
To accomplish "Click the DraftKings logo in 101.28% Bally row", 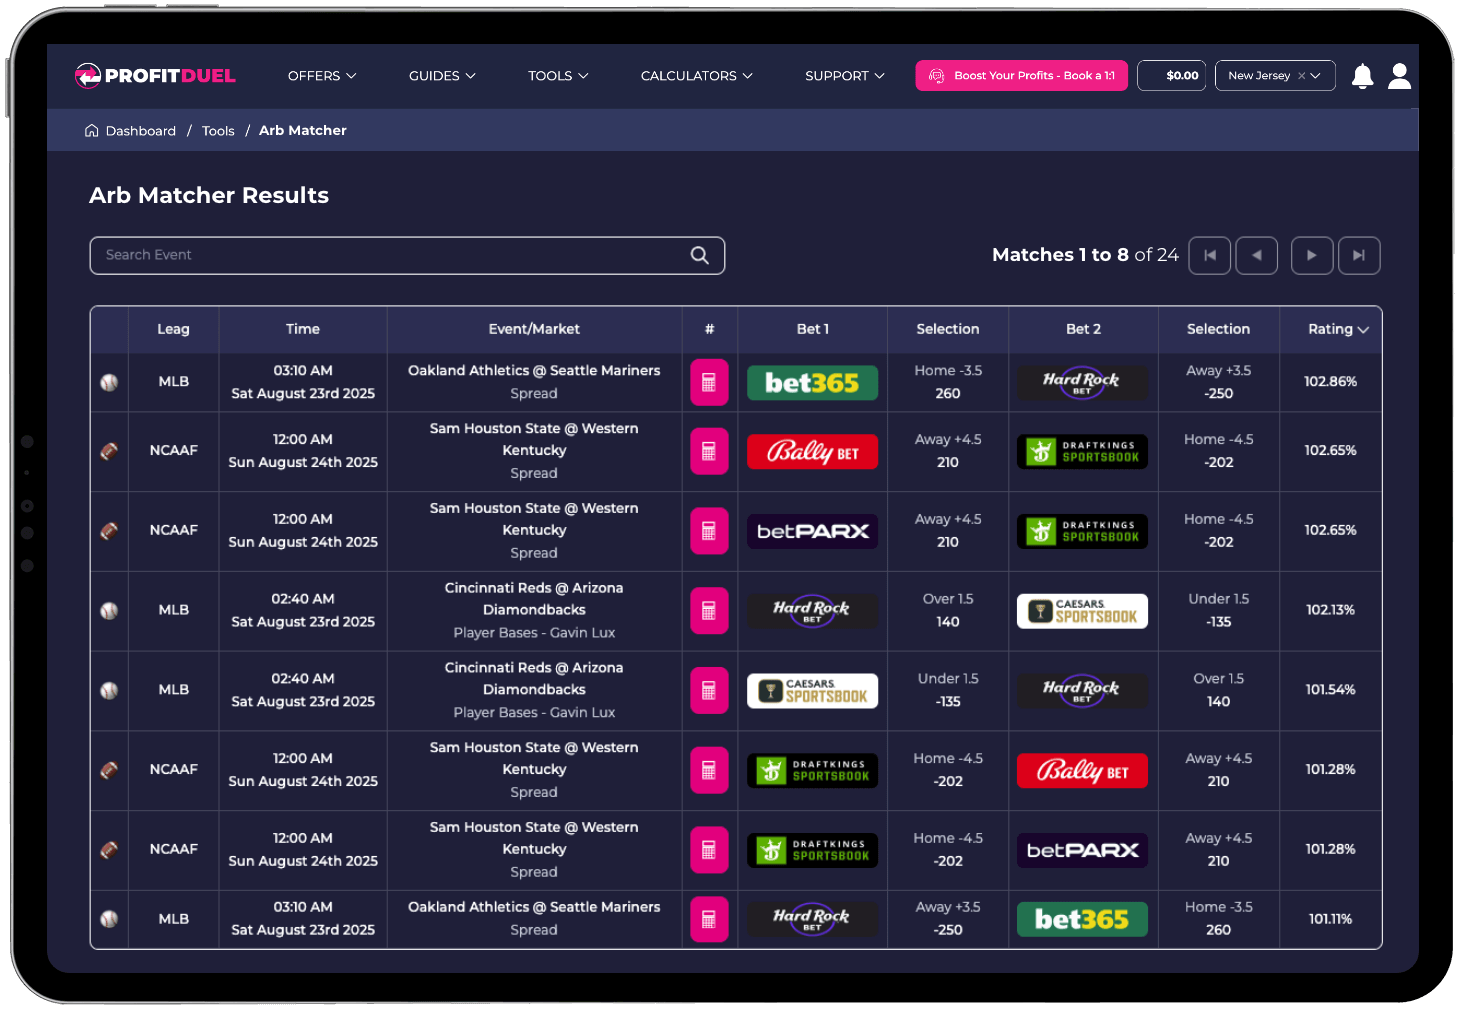I will (x=812, y=770).
